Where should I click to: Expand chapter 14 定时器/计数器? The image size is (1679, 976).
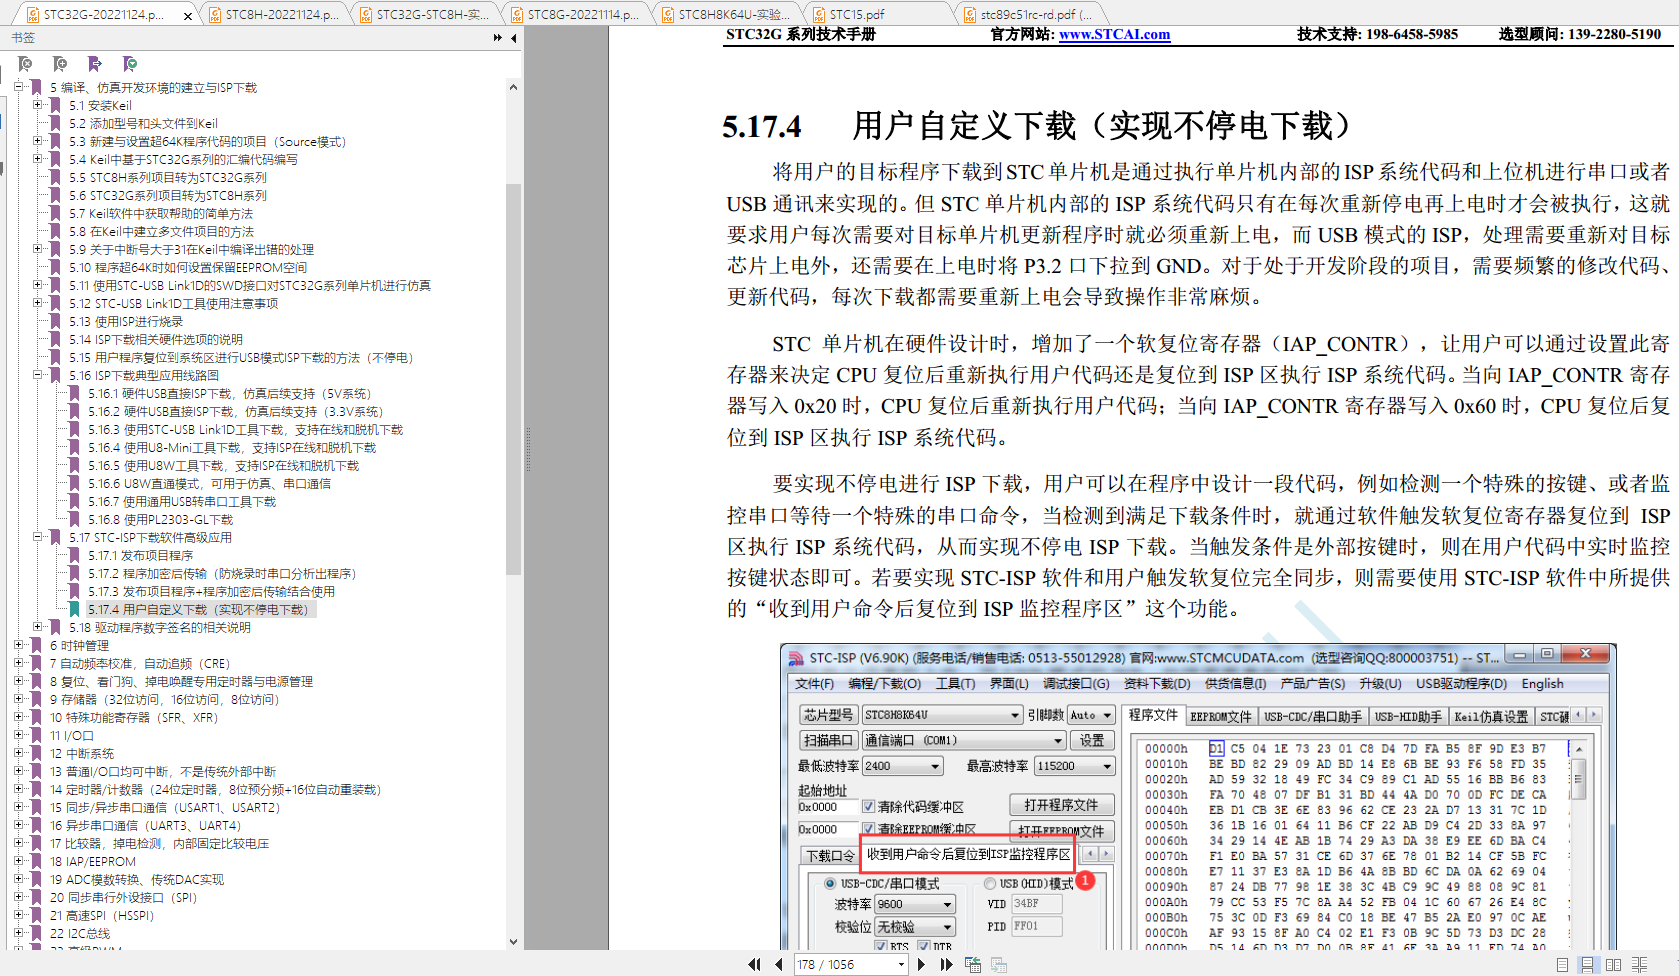pyautogui.click(x=18, y=789)
